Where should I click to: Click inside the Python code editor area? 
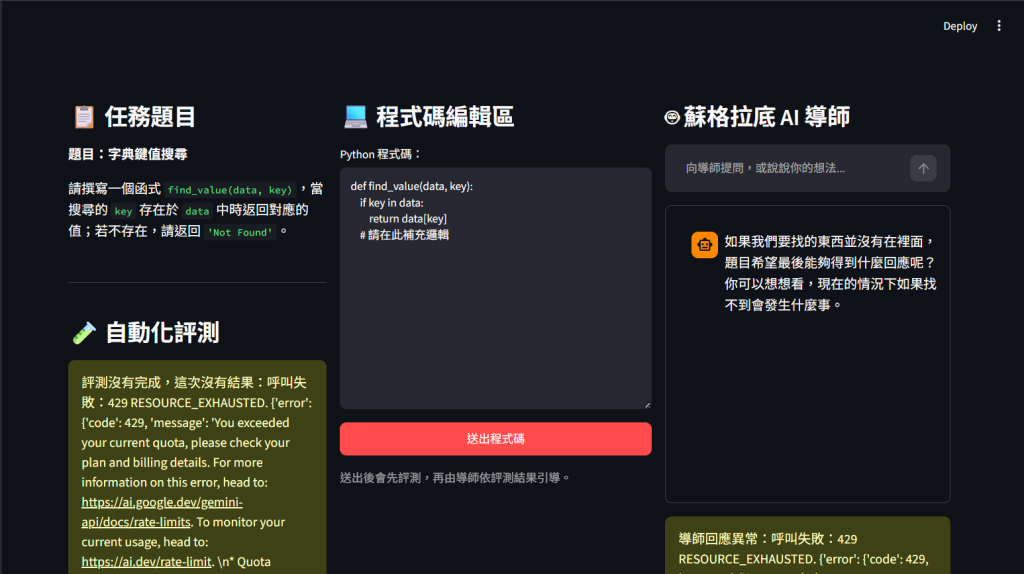[495, 288]
